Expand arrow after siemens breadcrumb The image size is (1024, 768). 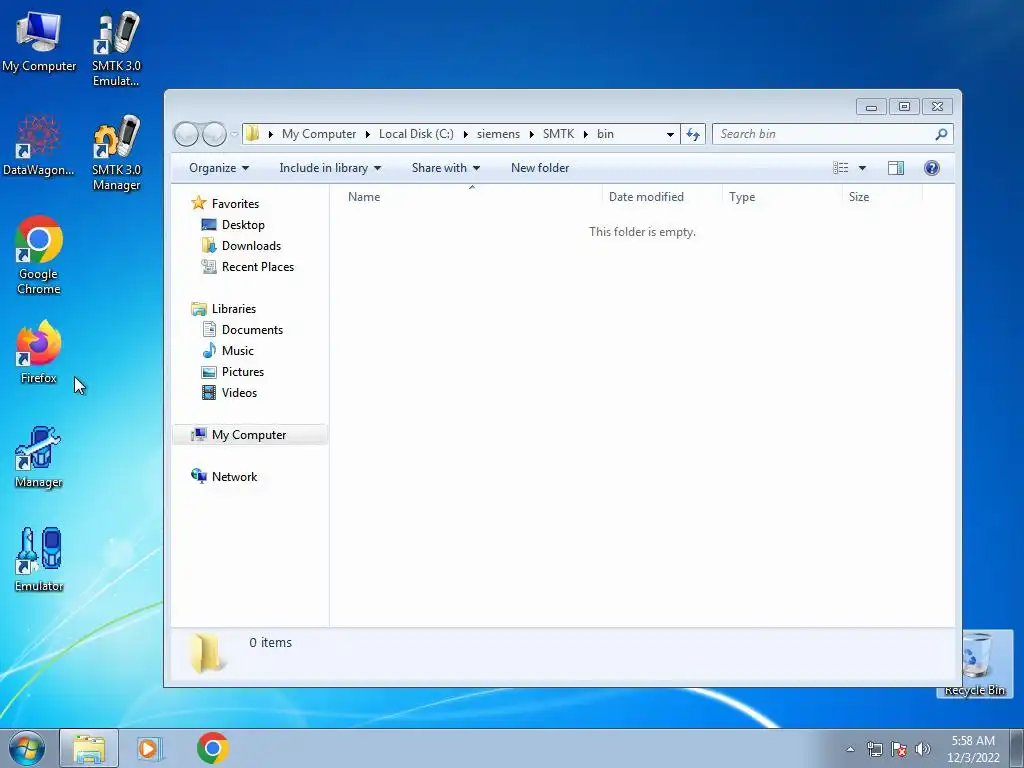pyautogui.click(x=532, y=134)
